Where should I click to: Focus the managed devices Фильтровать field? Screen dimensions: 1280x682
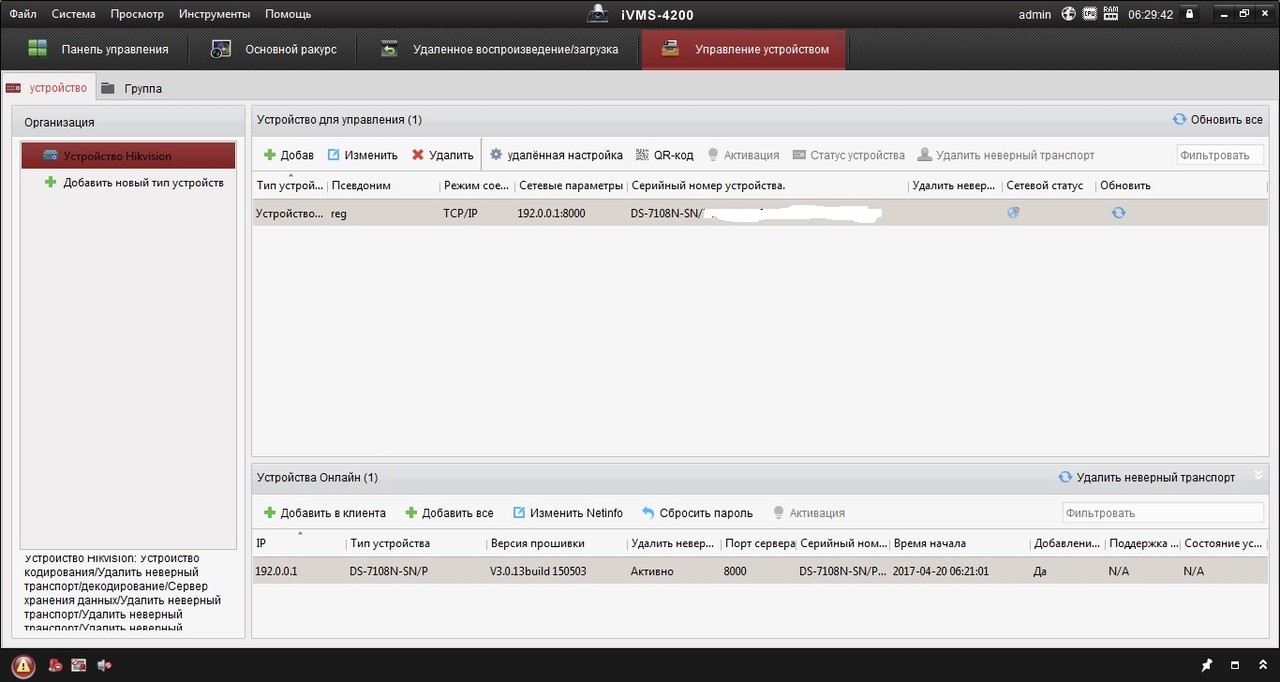(x=1220, y=155)
